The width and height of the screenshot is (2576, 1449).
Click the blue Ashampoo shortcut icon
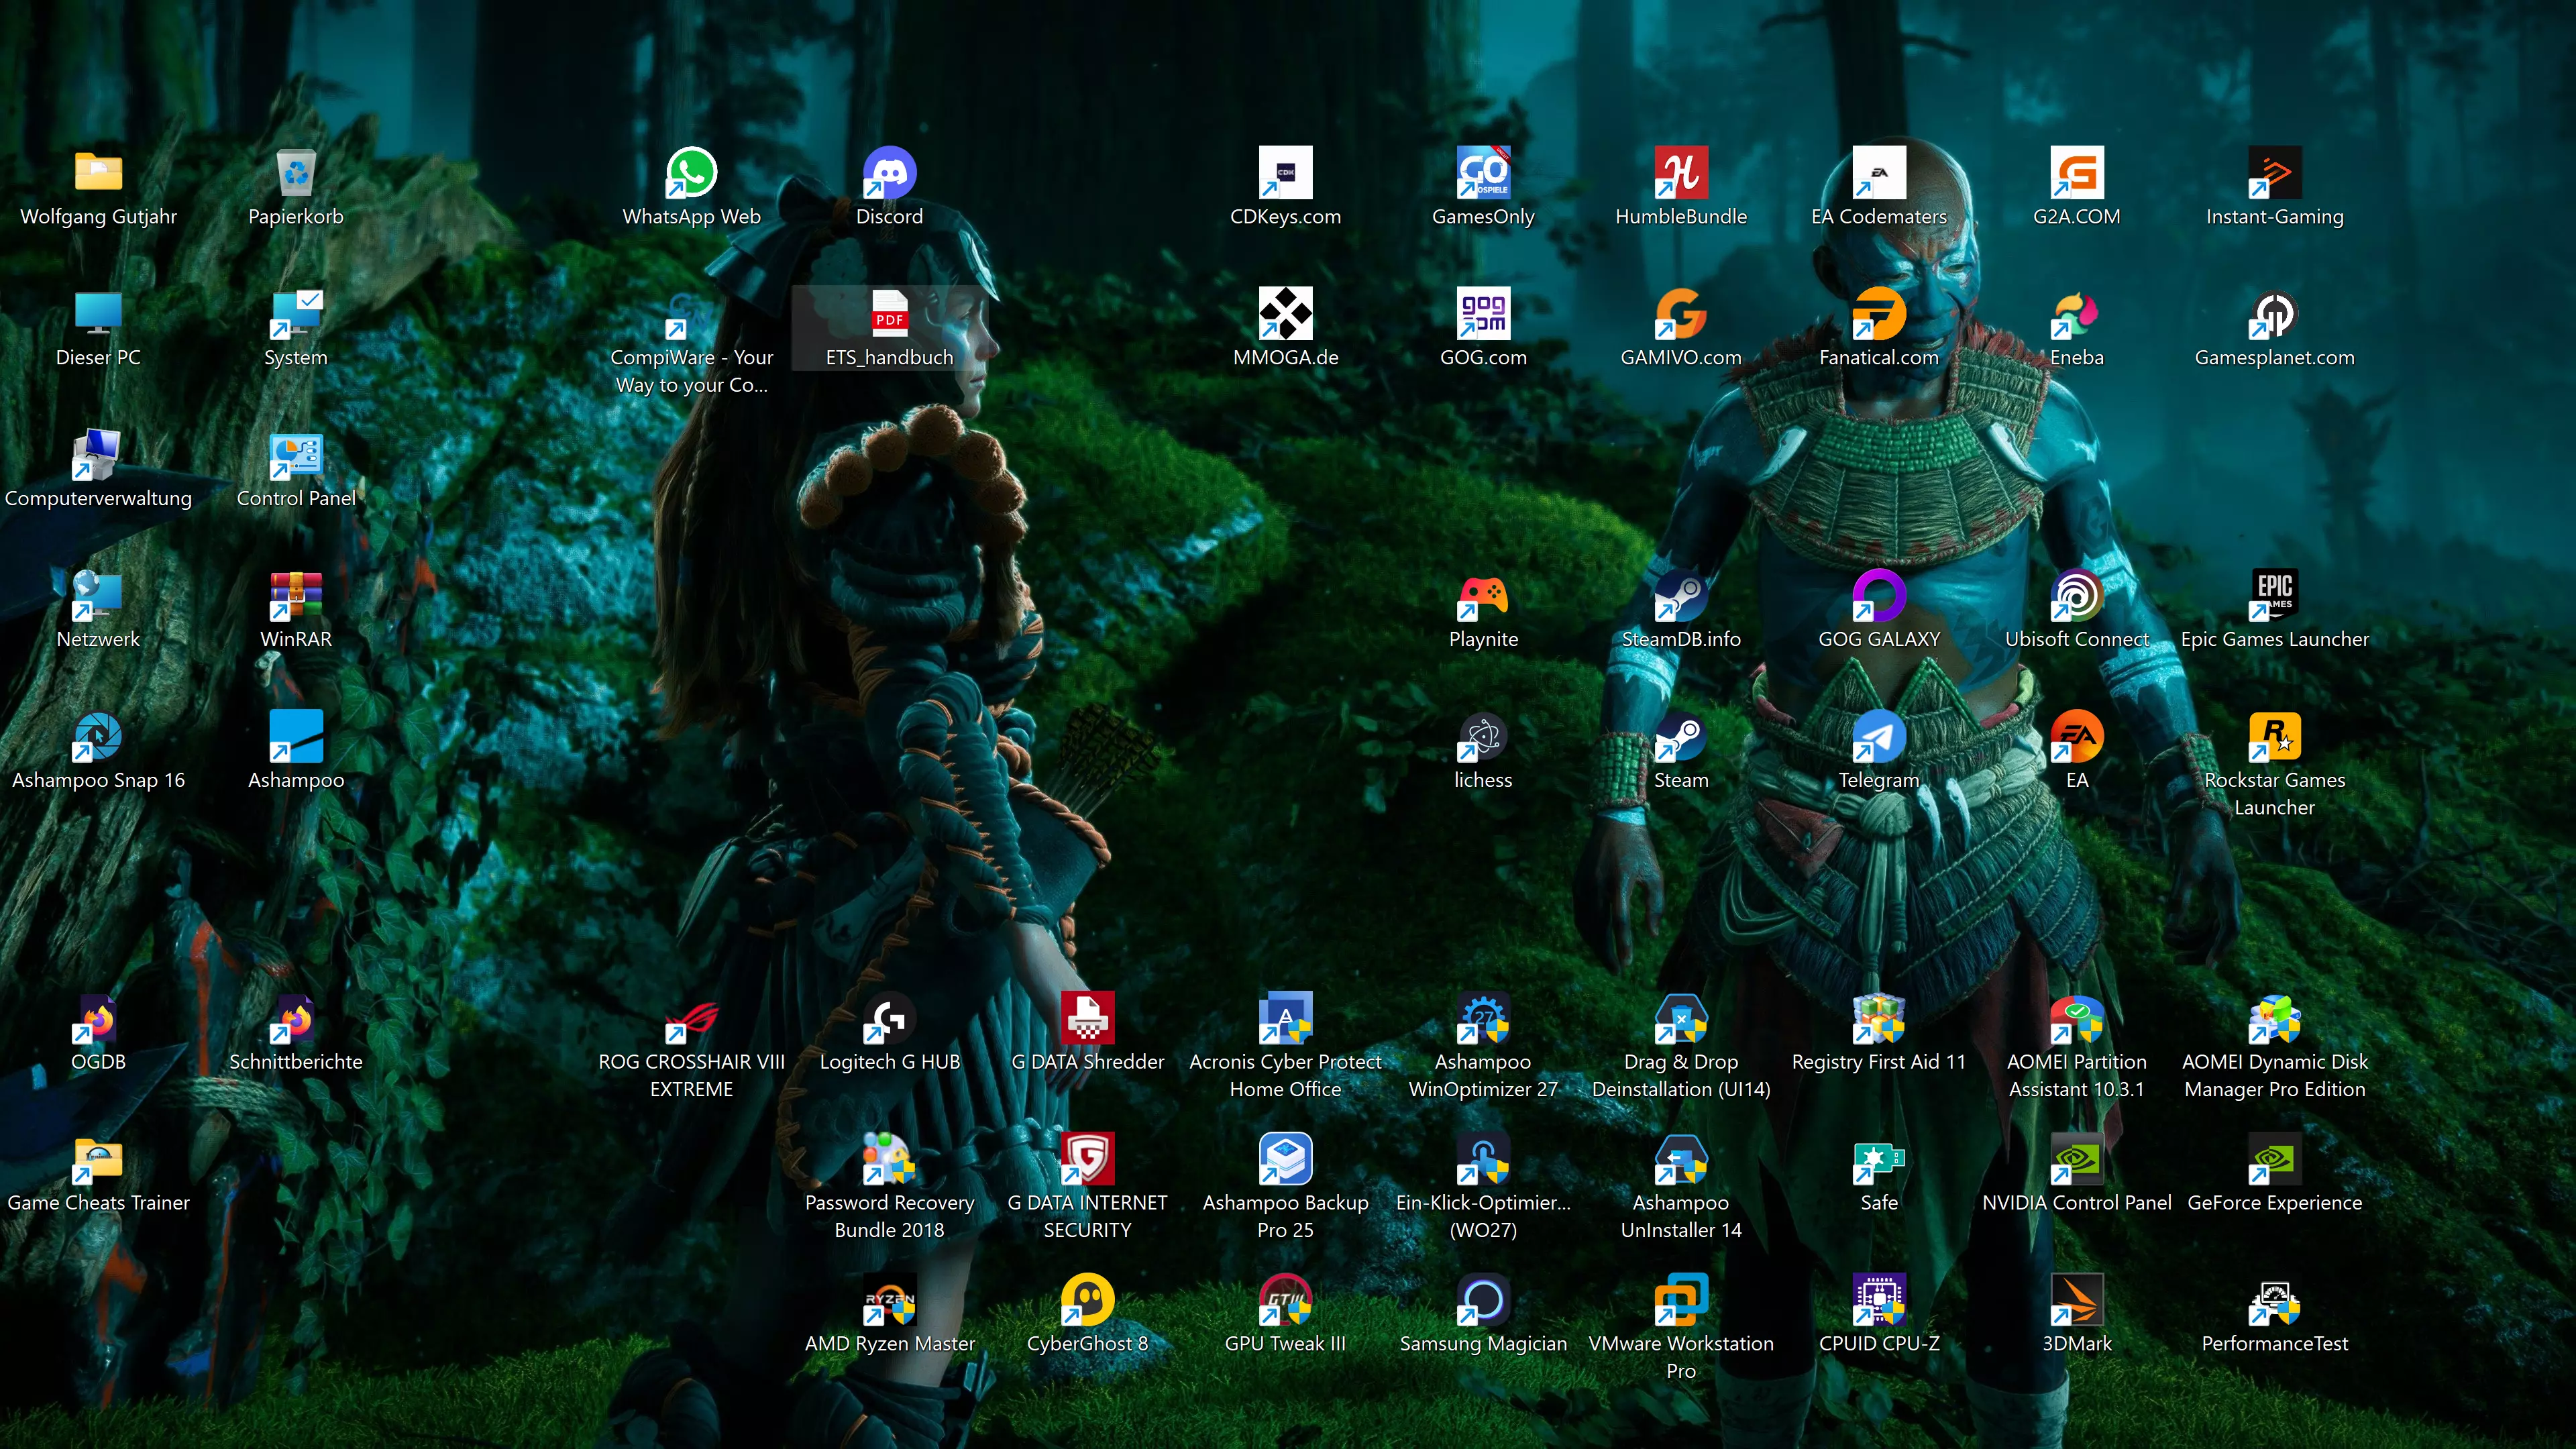pos(296,737)
